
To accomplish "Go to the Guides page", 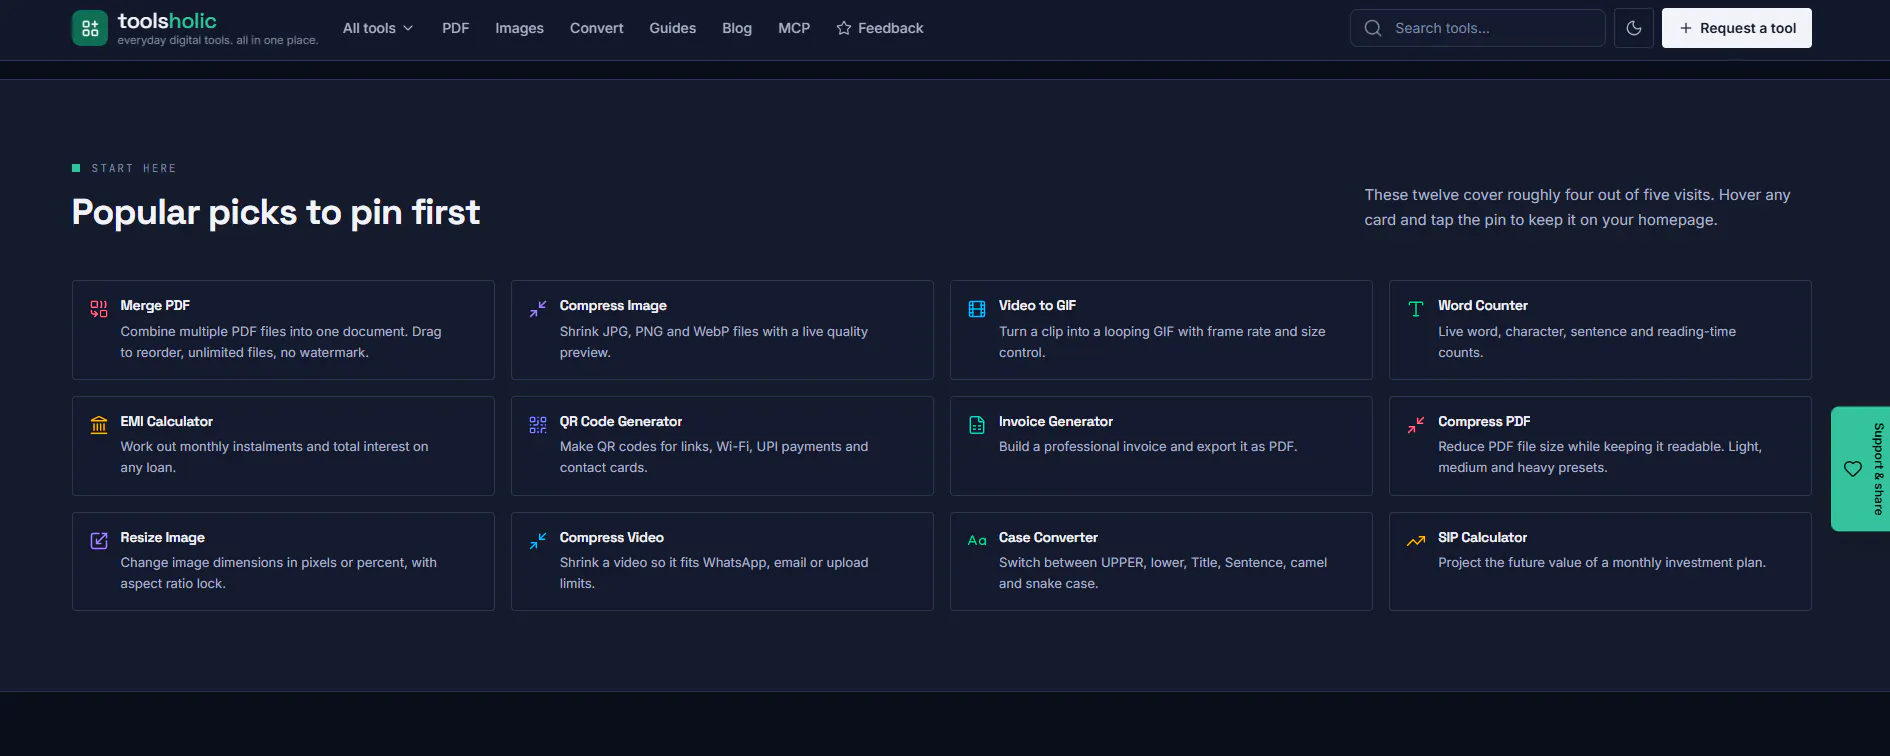I will 673,28.
